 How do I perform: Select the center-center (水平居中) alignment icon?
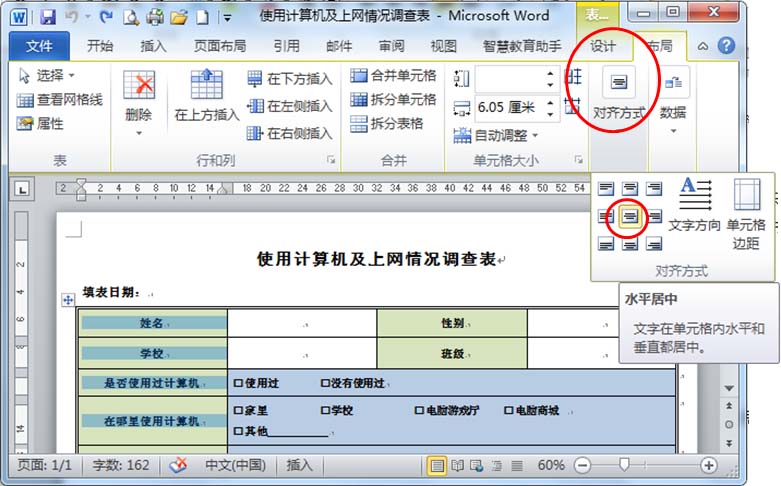click(x=630, y=215)
